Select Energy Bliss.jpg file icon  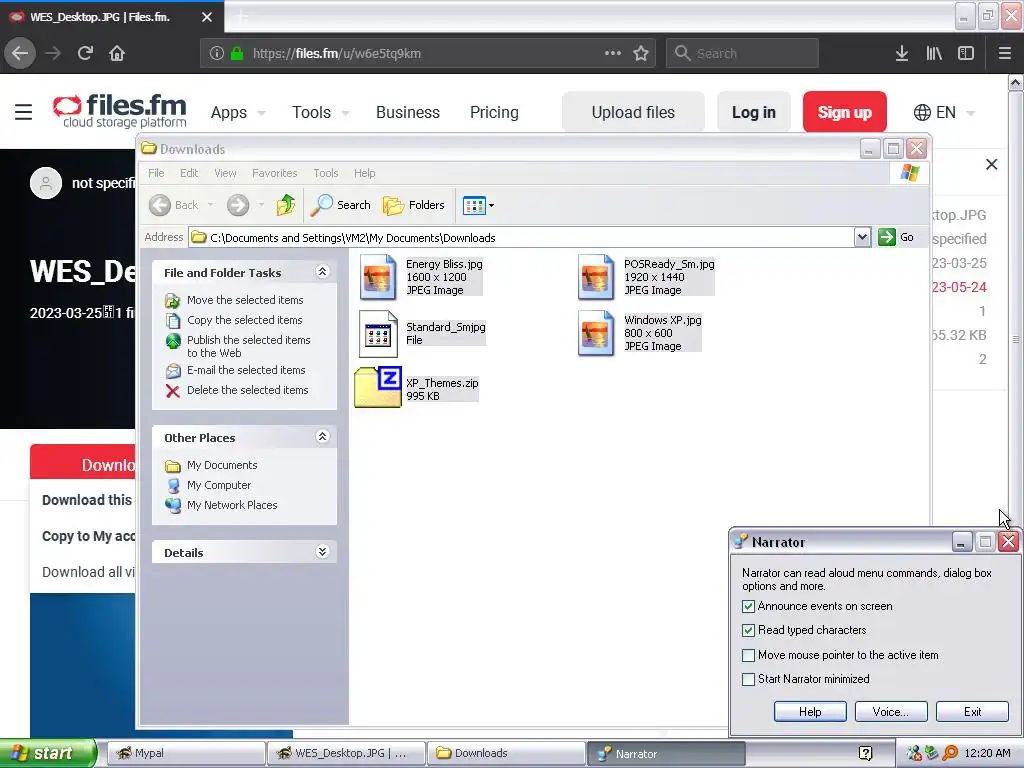point(378,277)
